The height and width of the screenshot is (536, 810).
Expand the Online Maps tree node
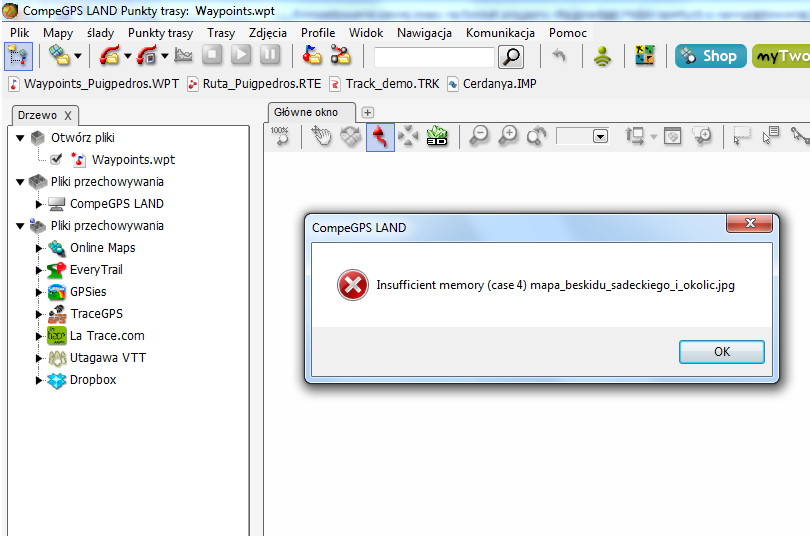39,248
